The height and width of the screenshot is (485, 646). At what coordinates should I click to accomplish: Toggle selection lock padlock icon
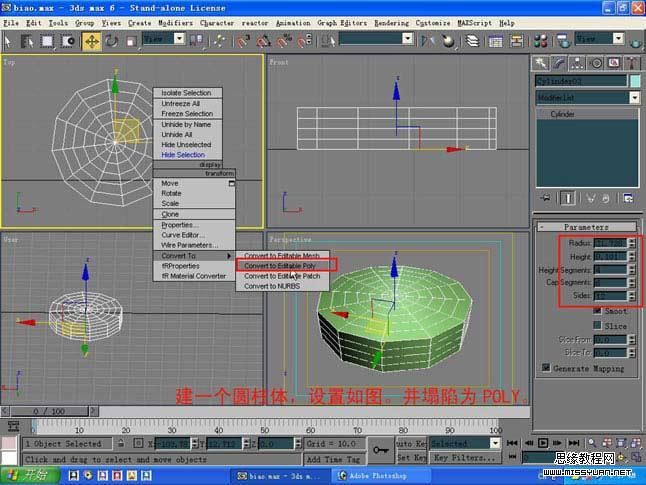click(x=121, y=443)
